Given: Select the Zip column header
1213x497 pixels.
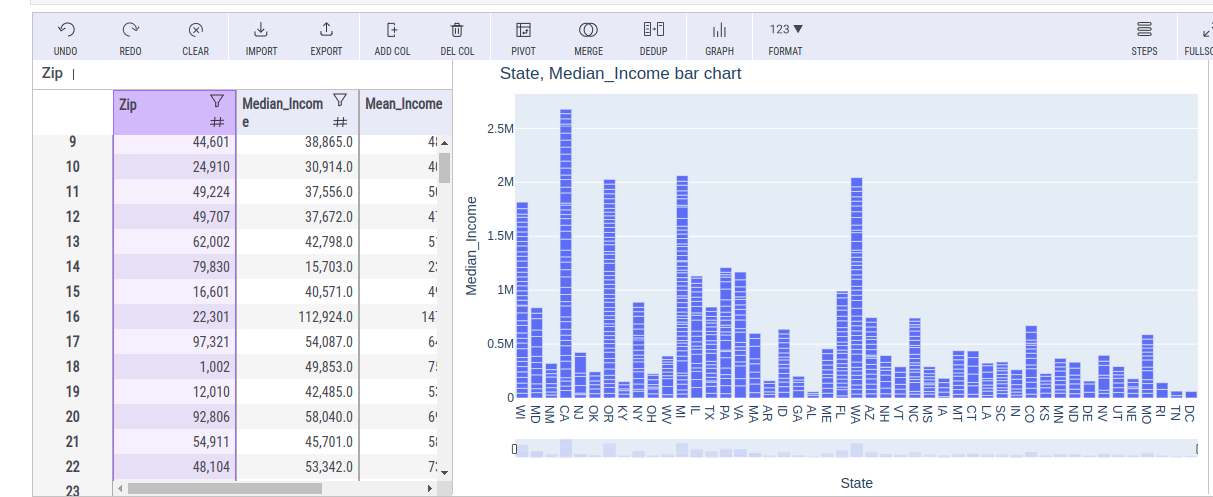Looking at the screenshot, I should [175, 112].
